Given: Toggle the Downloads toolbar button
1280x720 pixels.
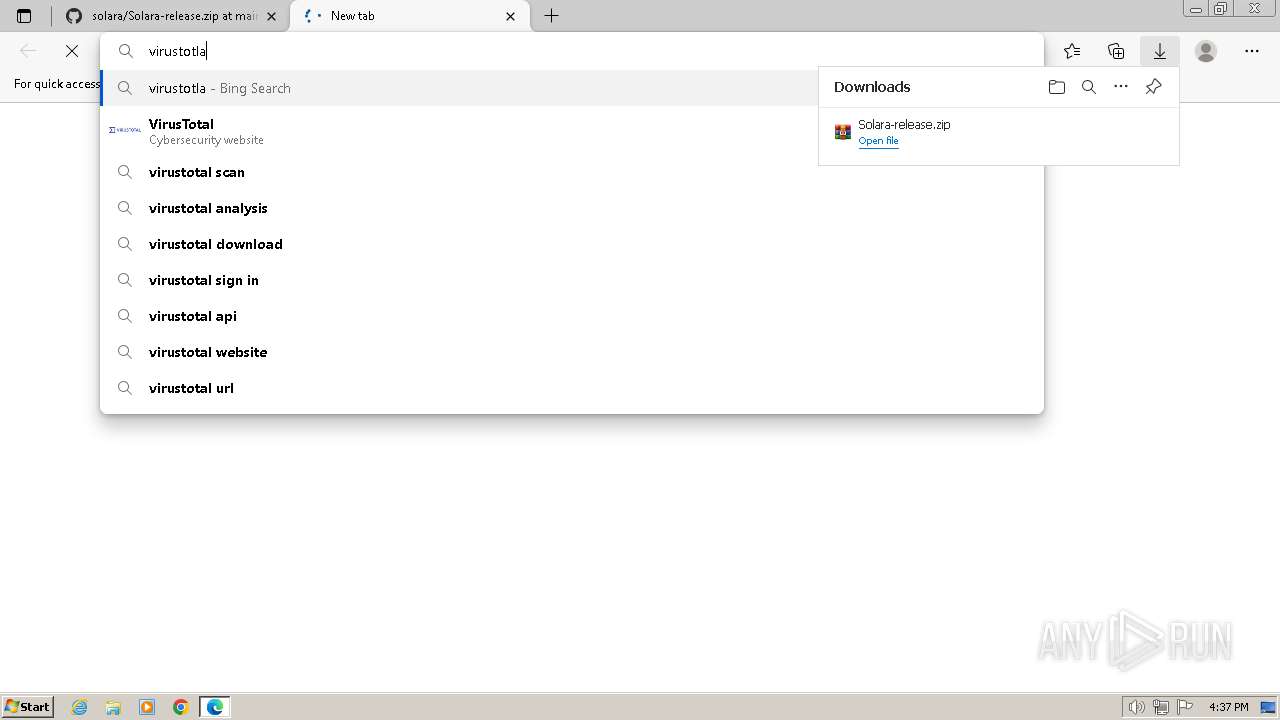Looking at the screenshot, I should point(1160,51).
